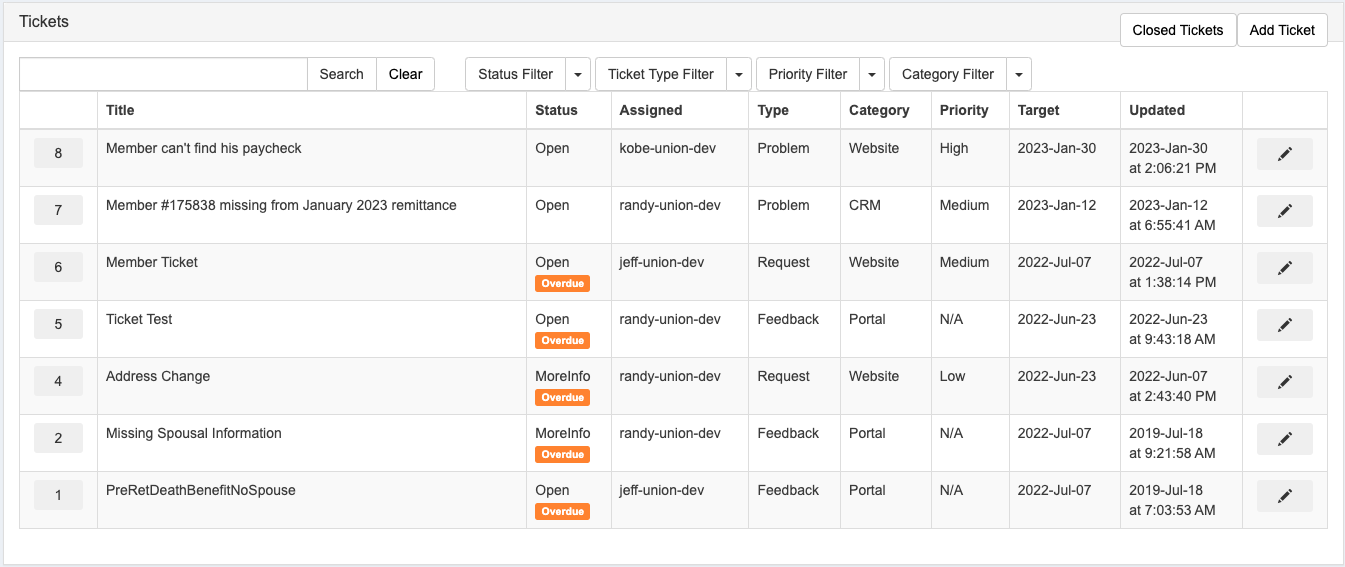Click the Status Filter button

[516, 74]
